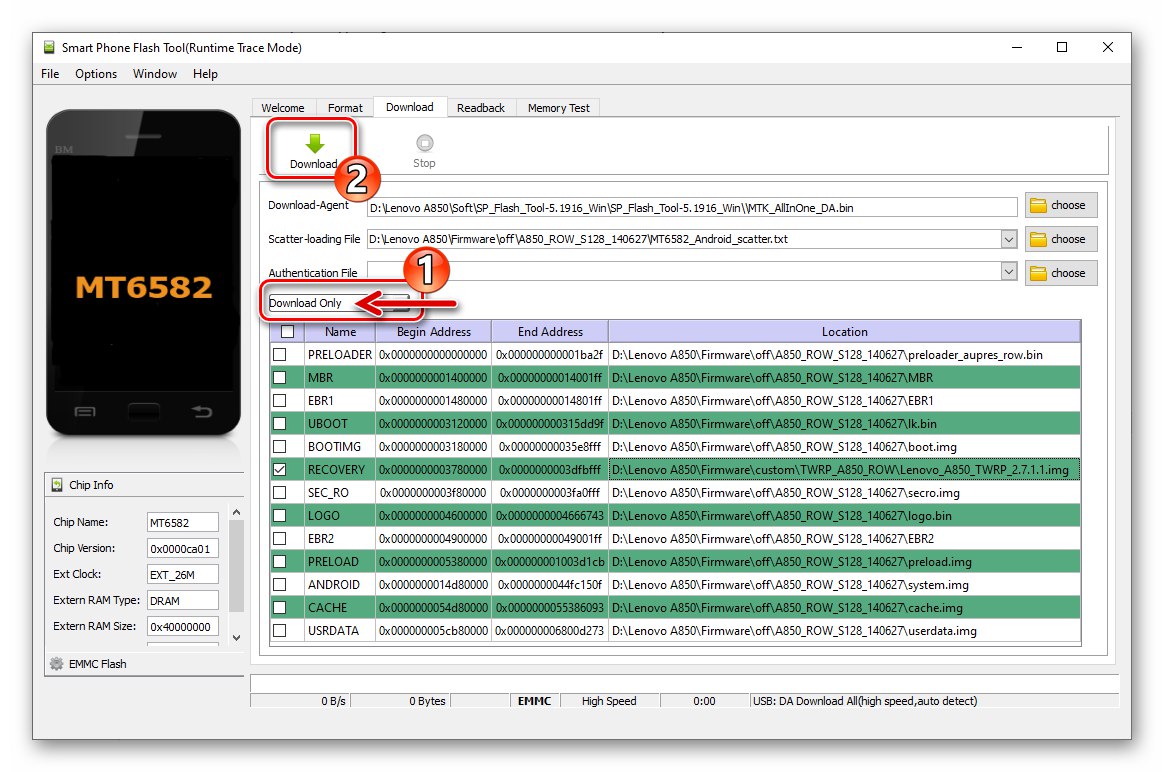Viewport: 1164px width, 772px height.
Task: Toggle the select-all checkbox in table header
Action: tap(287, 332)
